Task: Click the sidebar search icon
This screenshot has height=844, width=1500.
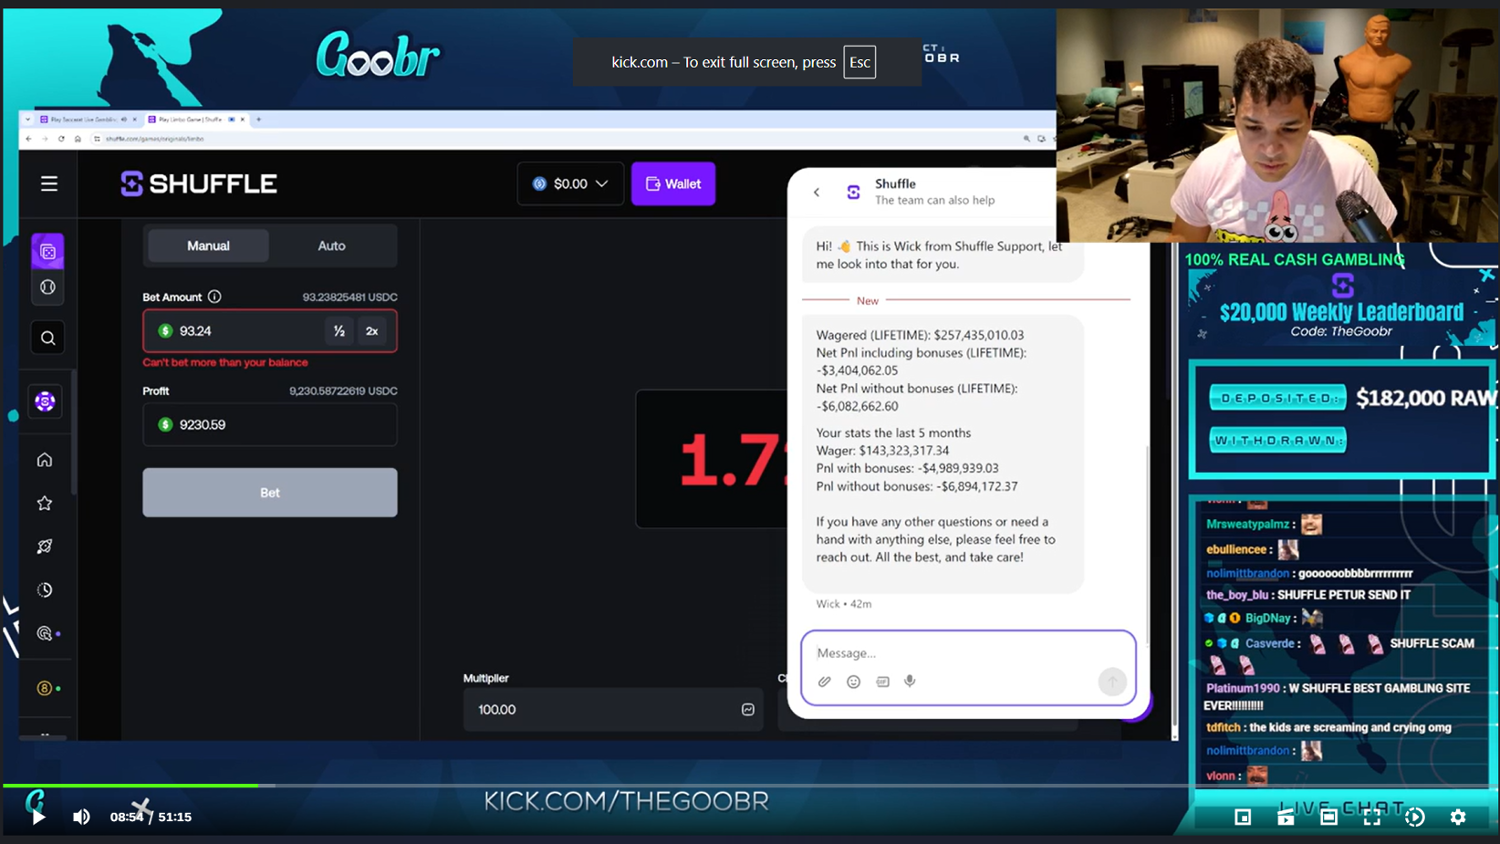Action: [x=47, y=338]
